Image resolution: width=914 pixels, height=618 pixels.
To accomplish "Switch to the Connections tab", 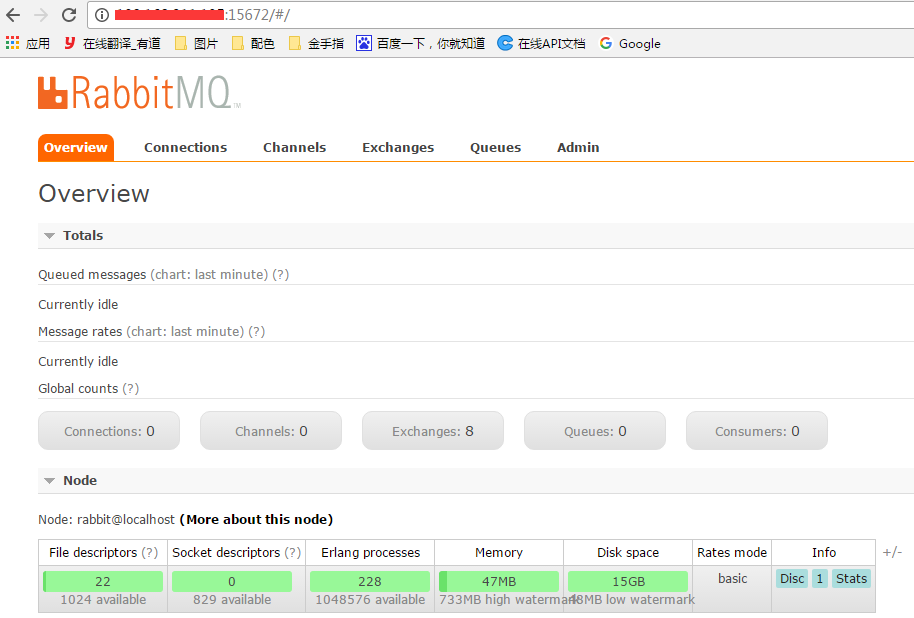I will pyautogui.click(x=185, y=148).
